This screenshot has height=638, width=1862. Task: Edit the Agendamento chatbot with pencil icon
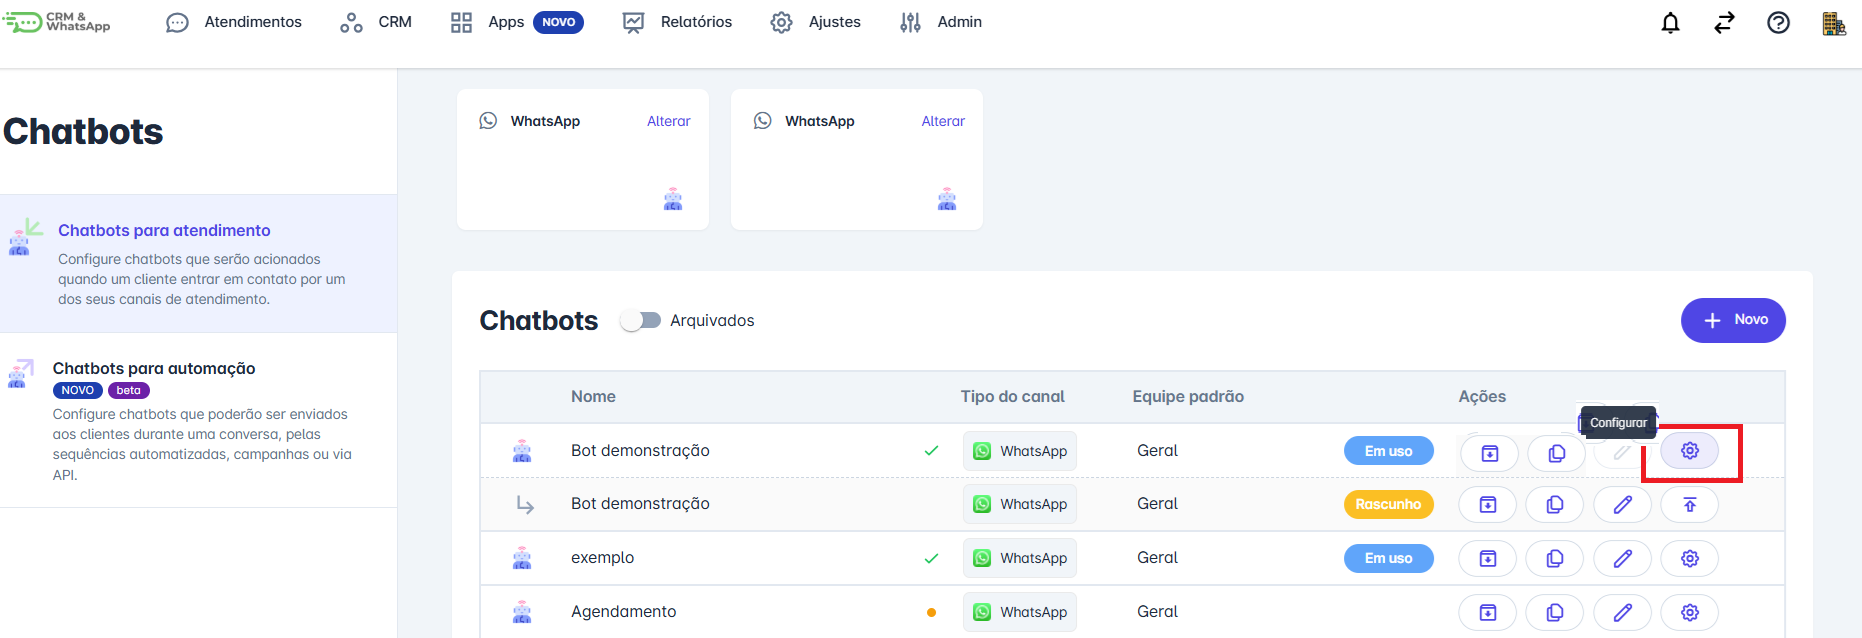[1622, 612]
